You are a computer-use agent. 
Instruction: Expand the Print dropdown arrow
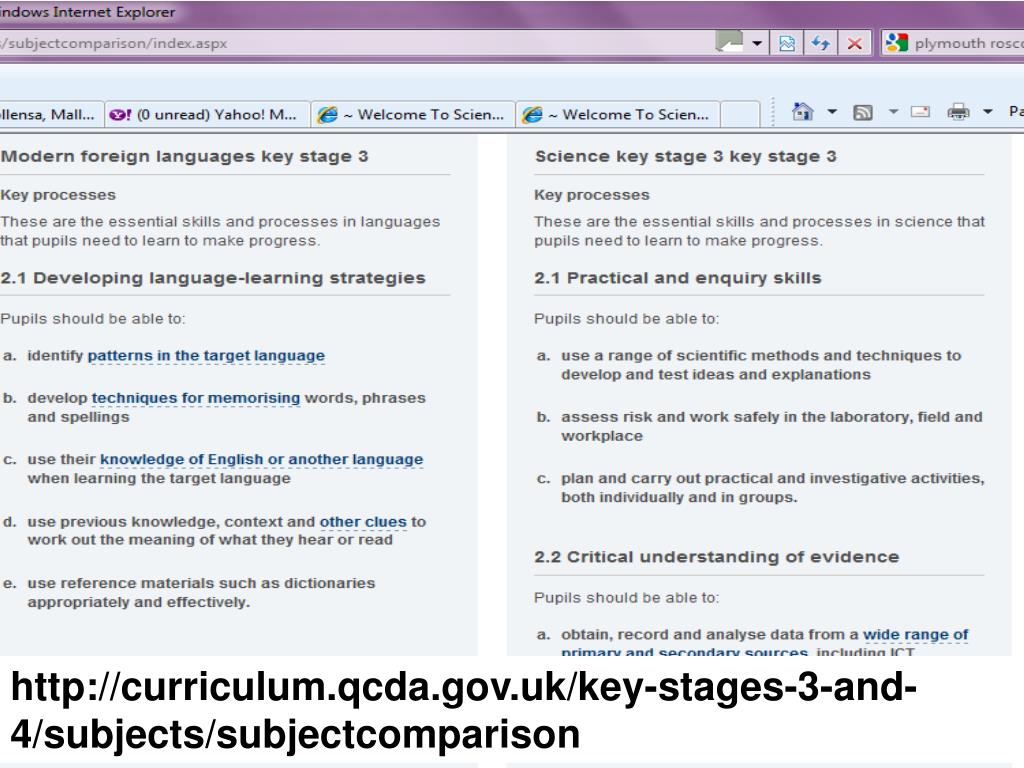988,112
